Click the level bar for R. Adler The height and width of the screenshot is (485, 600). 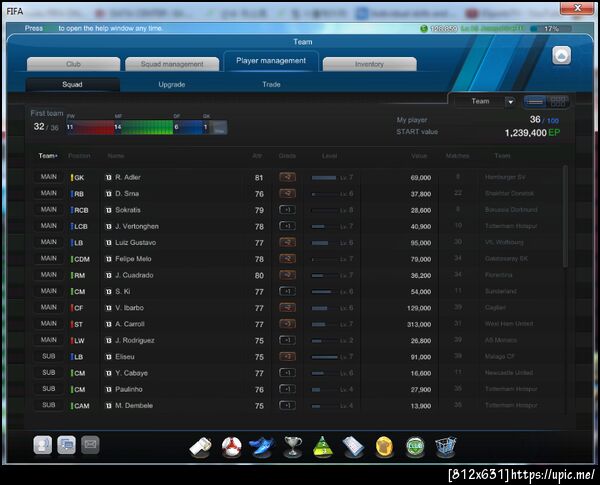coord(324,178)
